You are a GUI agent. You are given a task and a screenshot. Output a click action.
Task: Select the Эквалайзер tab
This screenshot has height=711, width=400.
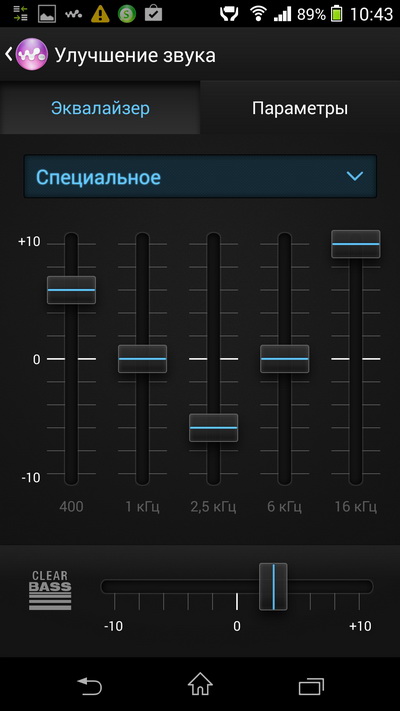(x=100, y=108)
